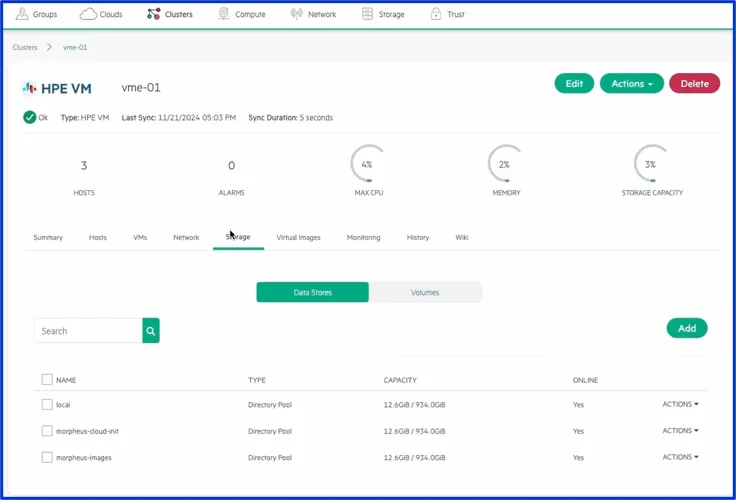Click the Last Sync timestamp text

click(x=179, y=117)
